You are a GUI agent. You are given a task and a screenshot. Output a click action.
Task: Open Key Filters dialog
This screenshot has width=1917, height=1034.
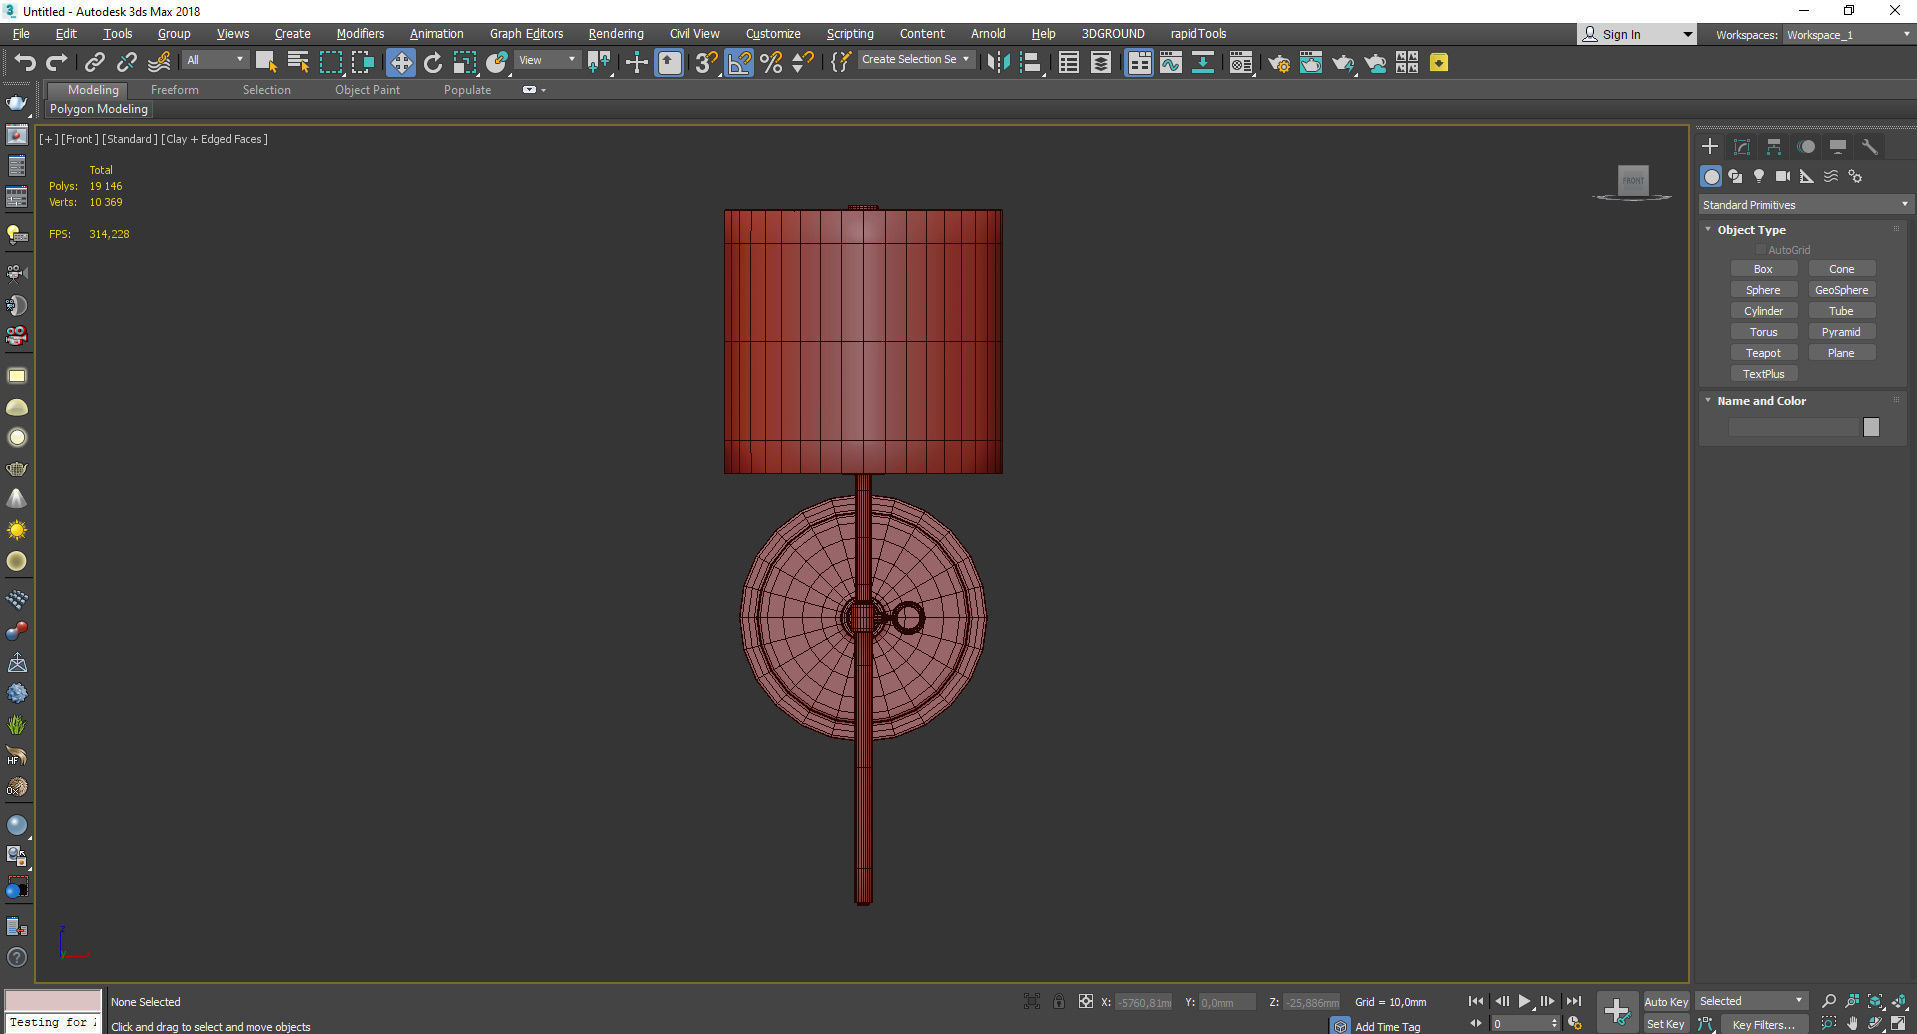click(1763, 1024)
